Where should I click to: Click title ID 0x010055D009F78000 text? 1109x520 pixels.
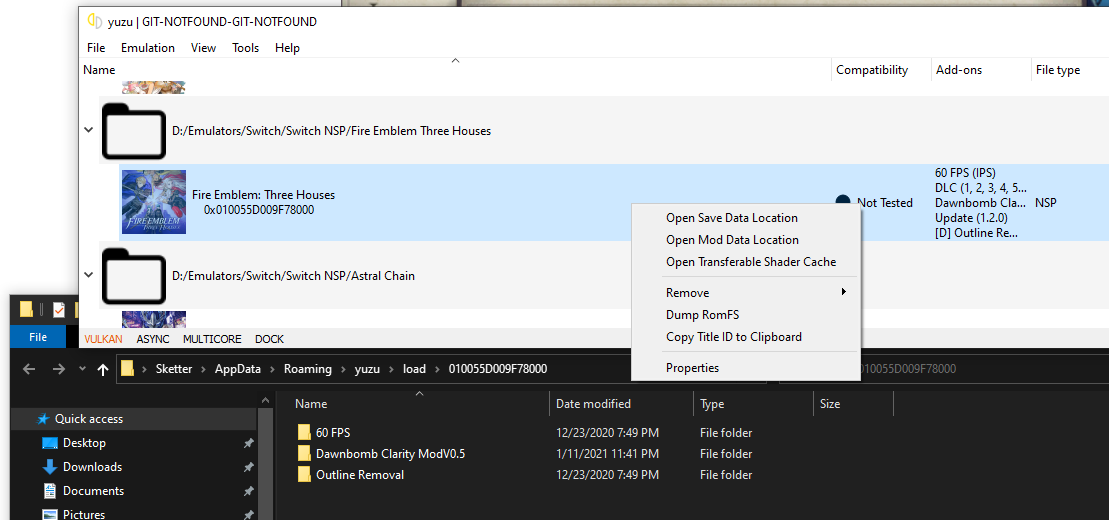(x=259, y=209)
